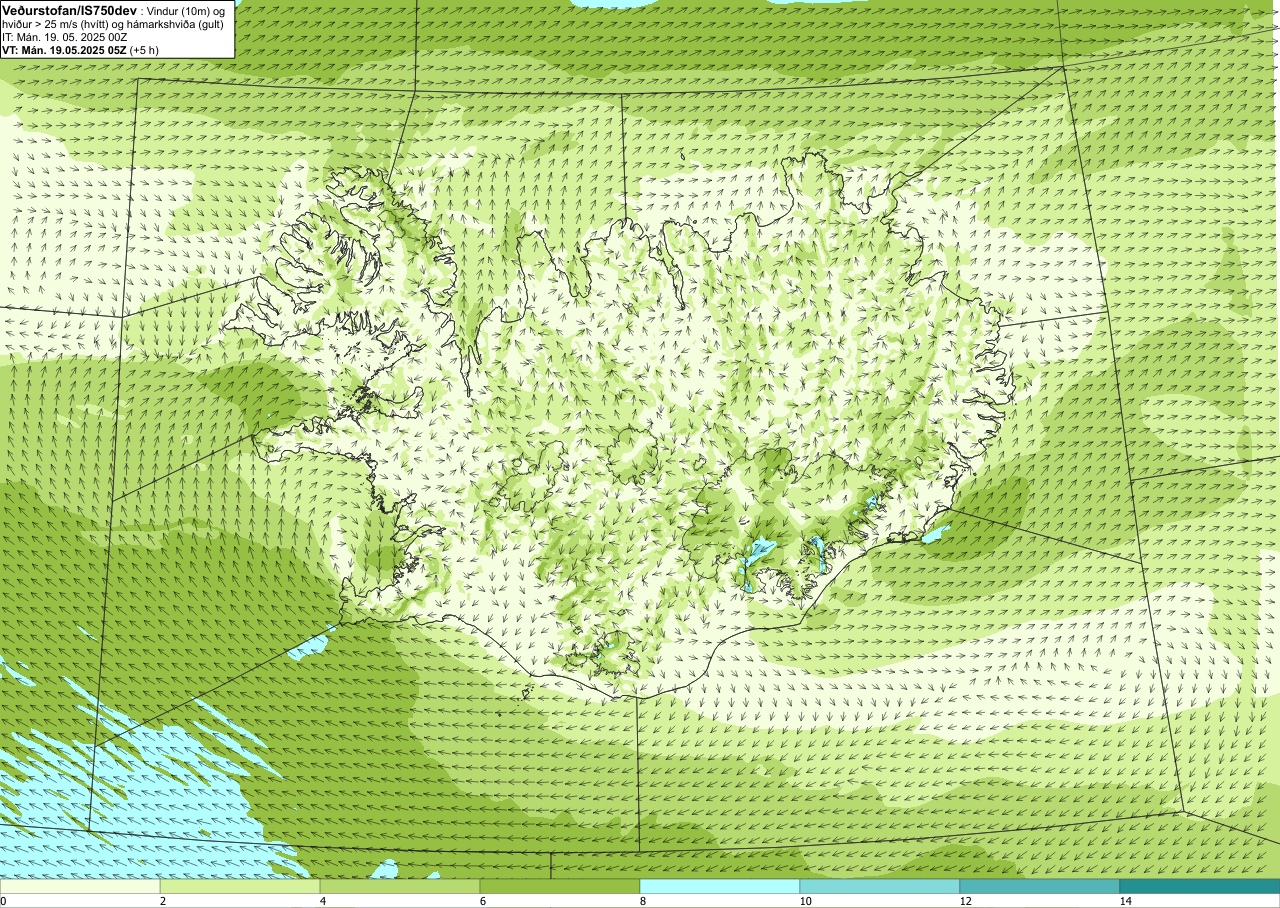1280x908 pixels.
Task: Click the legend scale value "4"
Action: coord(323,901)
